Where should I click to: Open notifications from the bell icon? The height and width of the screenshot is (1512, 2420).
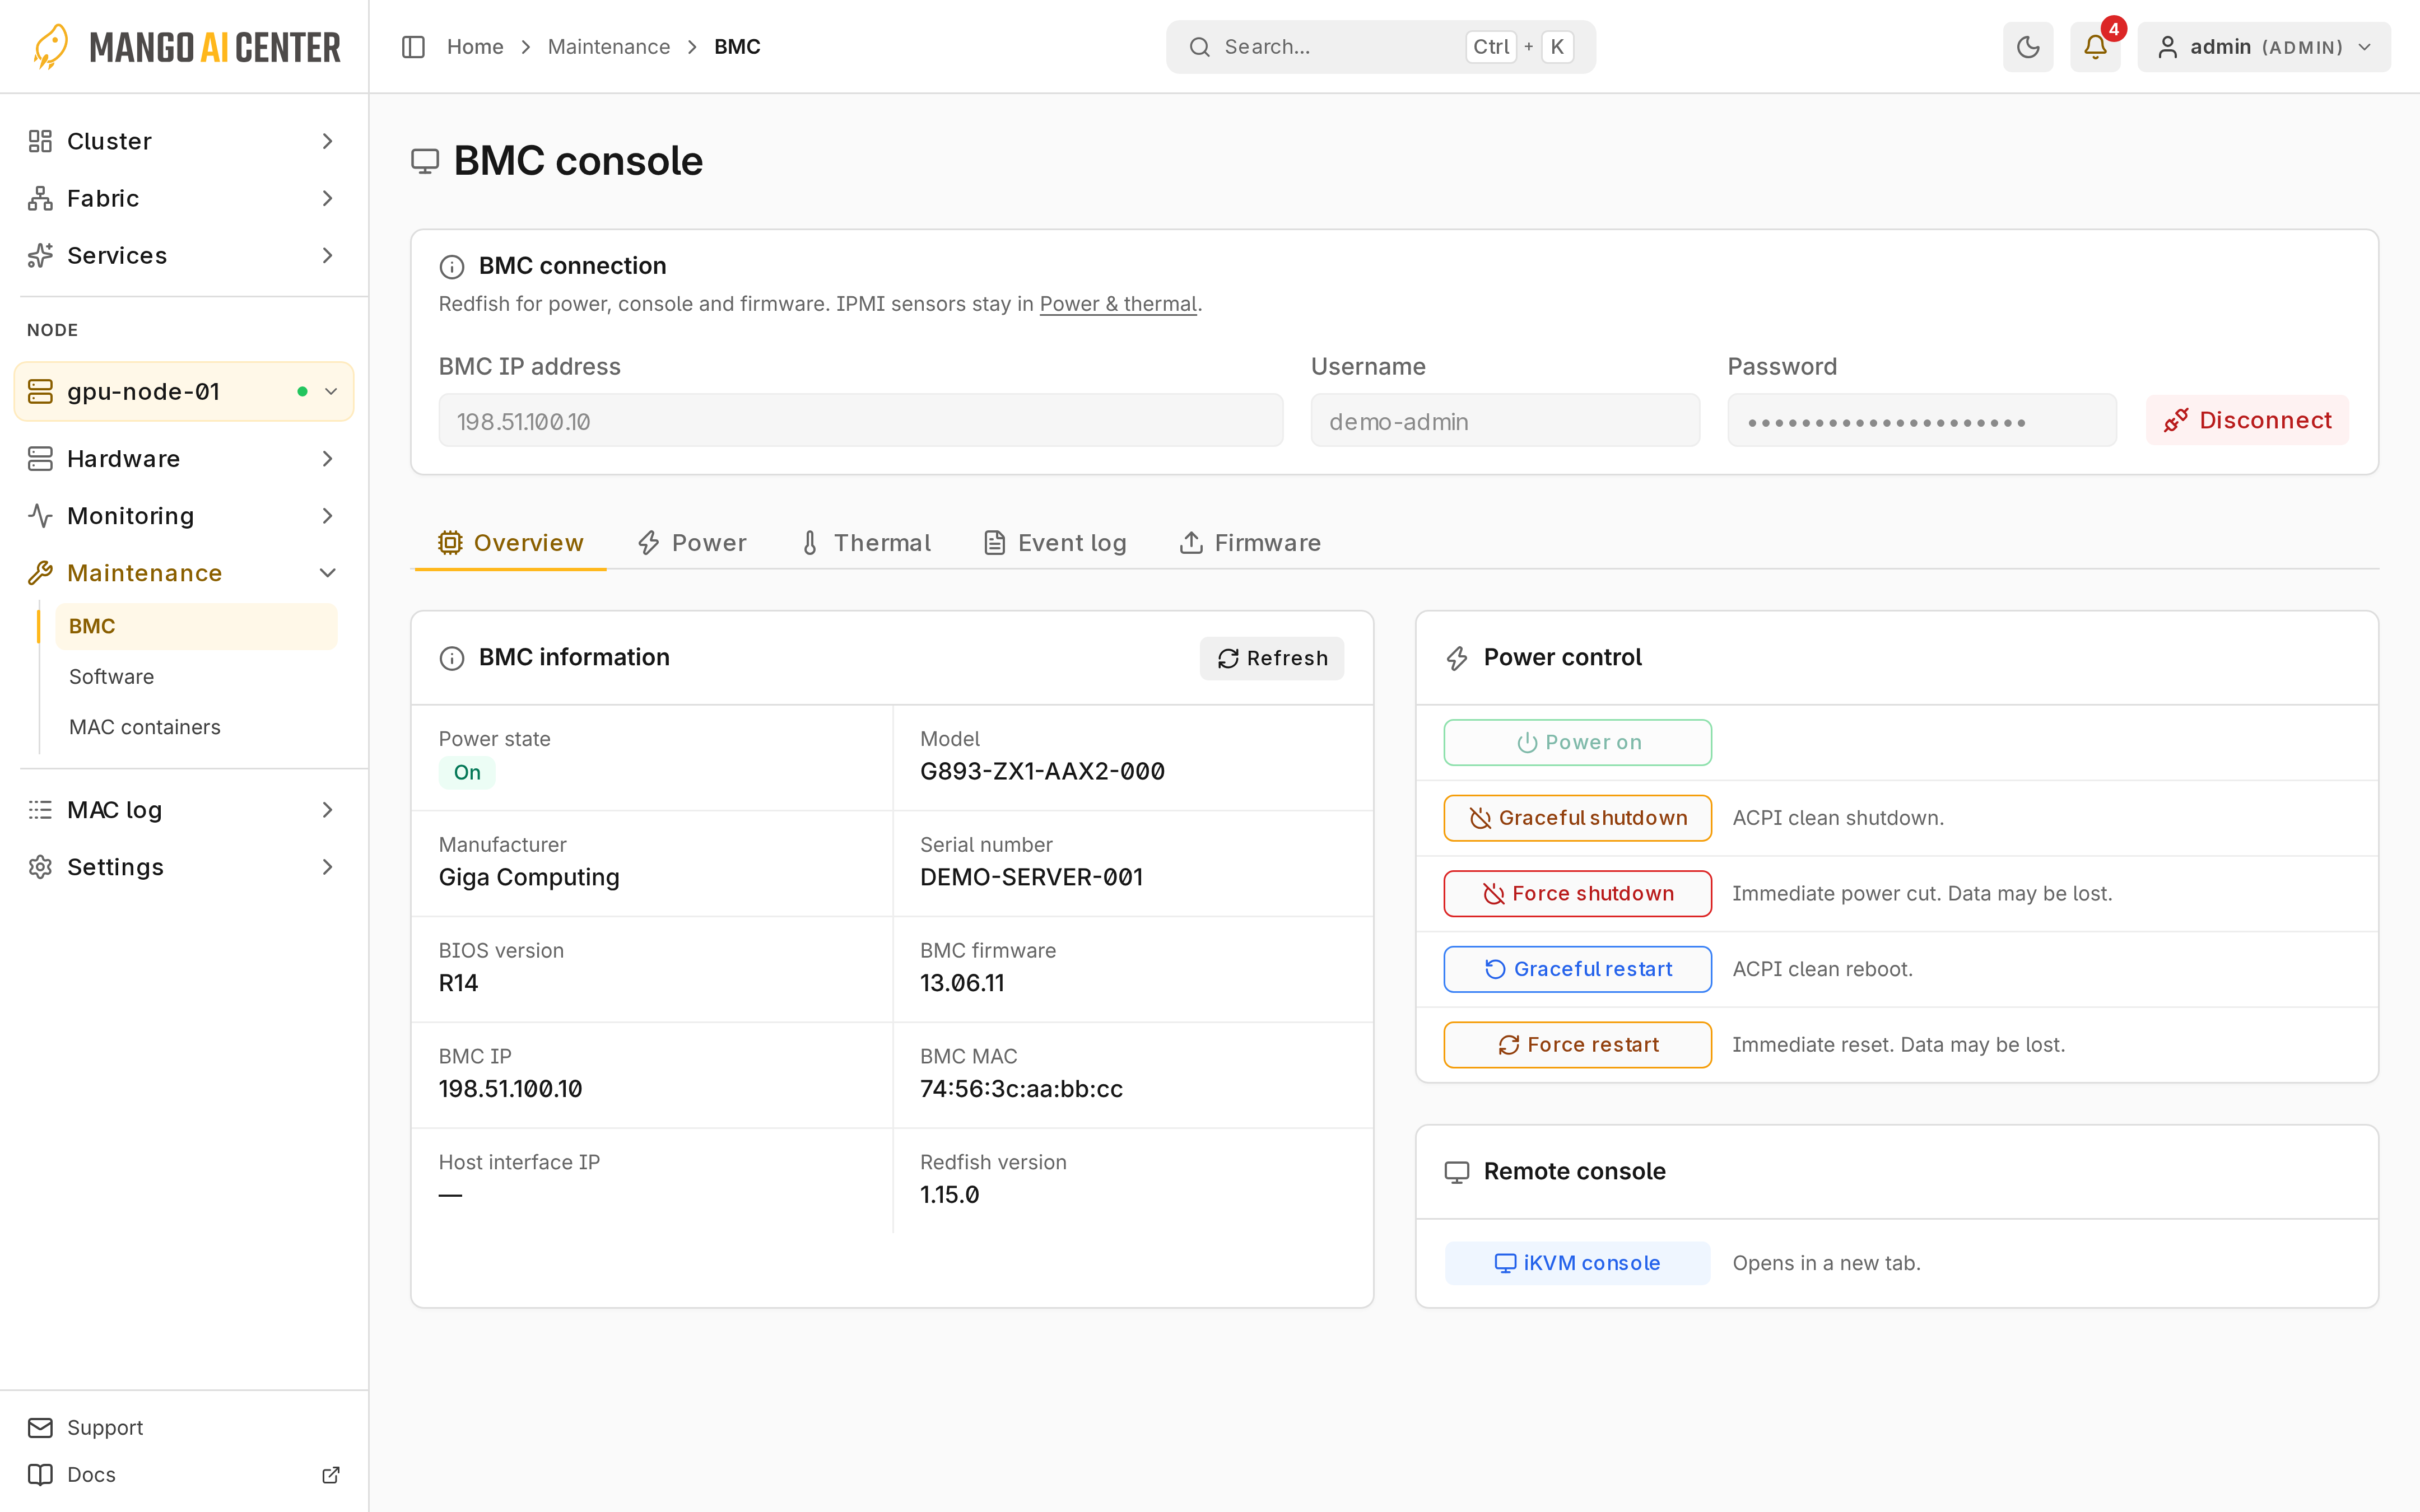tap(2095, 47)
